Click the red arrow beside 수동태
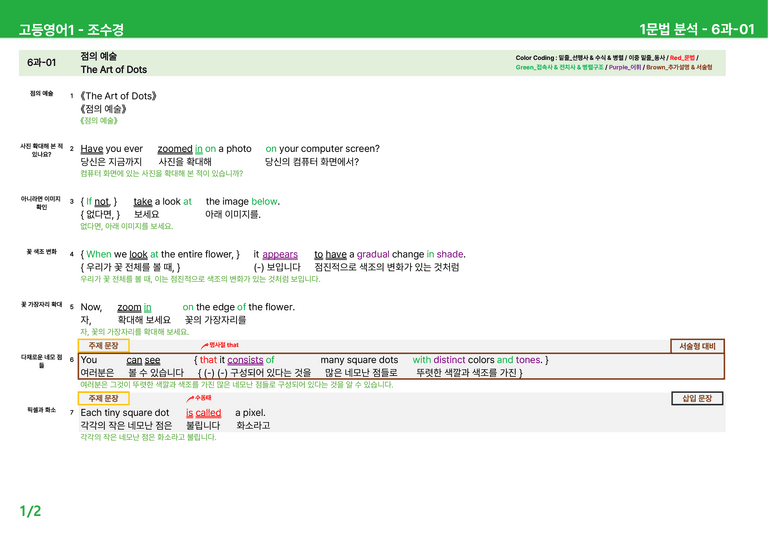This screenshot has width=768, height=543. 190,399
